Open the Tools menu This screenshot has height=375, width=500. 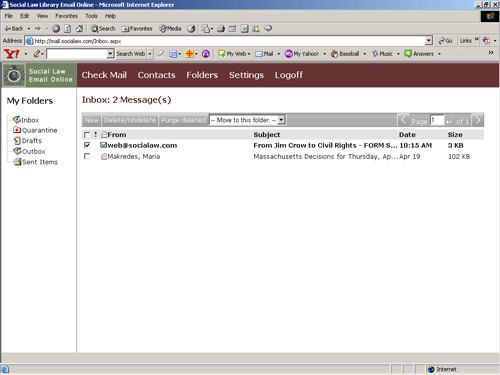(91, 16)
